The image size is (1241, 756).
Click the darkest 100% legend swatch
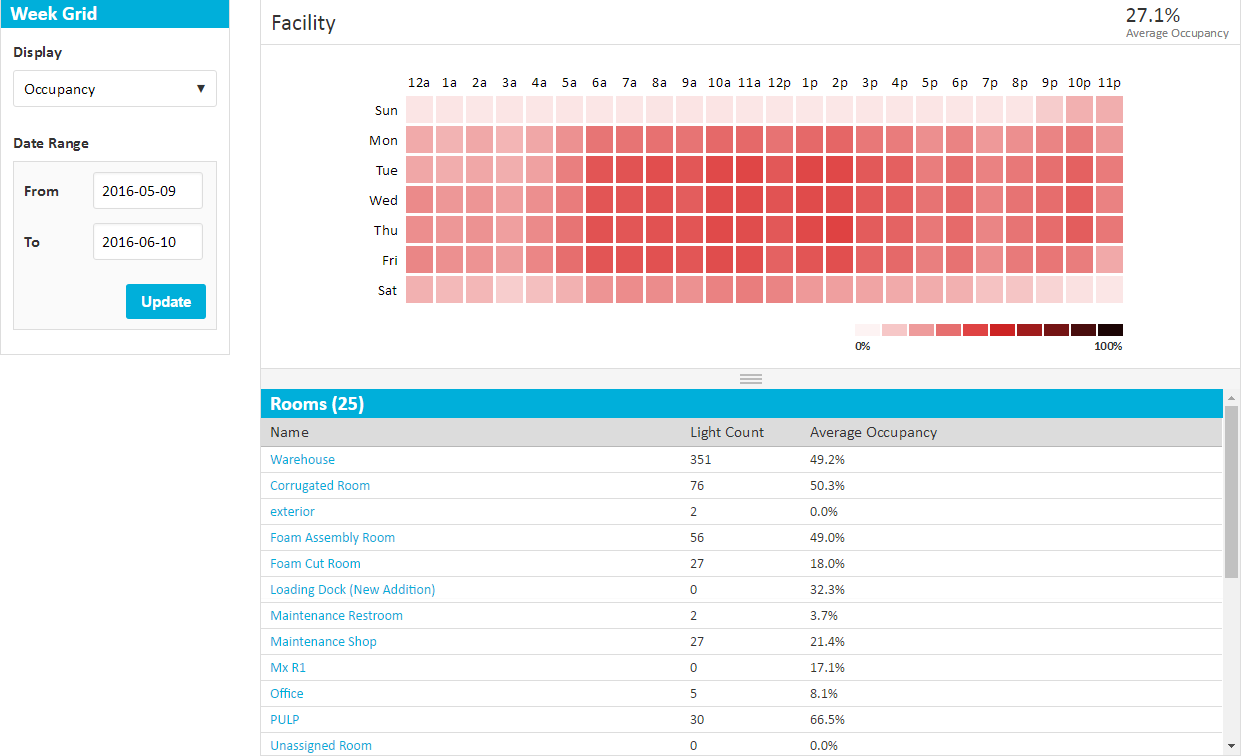pyautogui.click(x=1110, y=330)
